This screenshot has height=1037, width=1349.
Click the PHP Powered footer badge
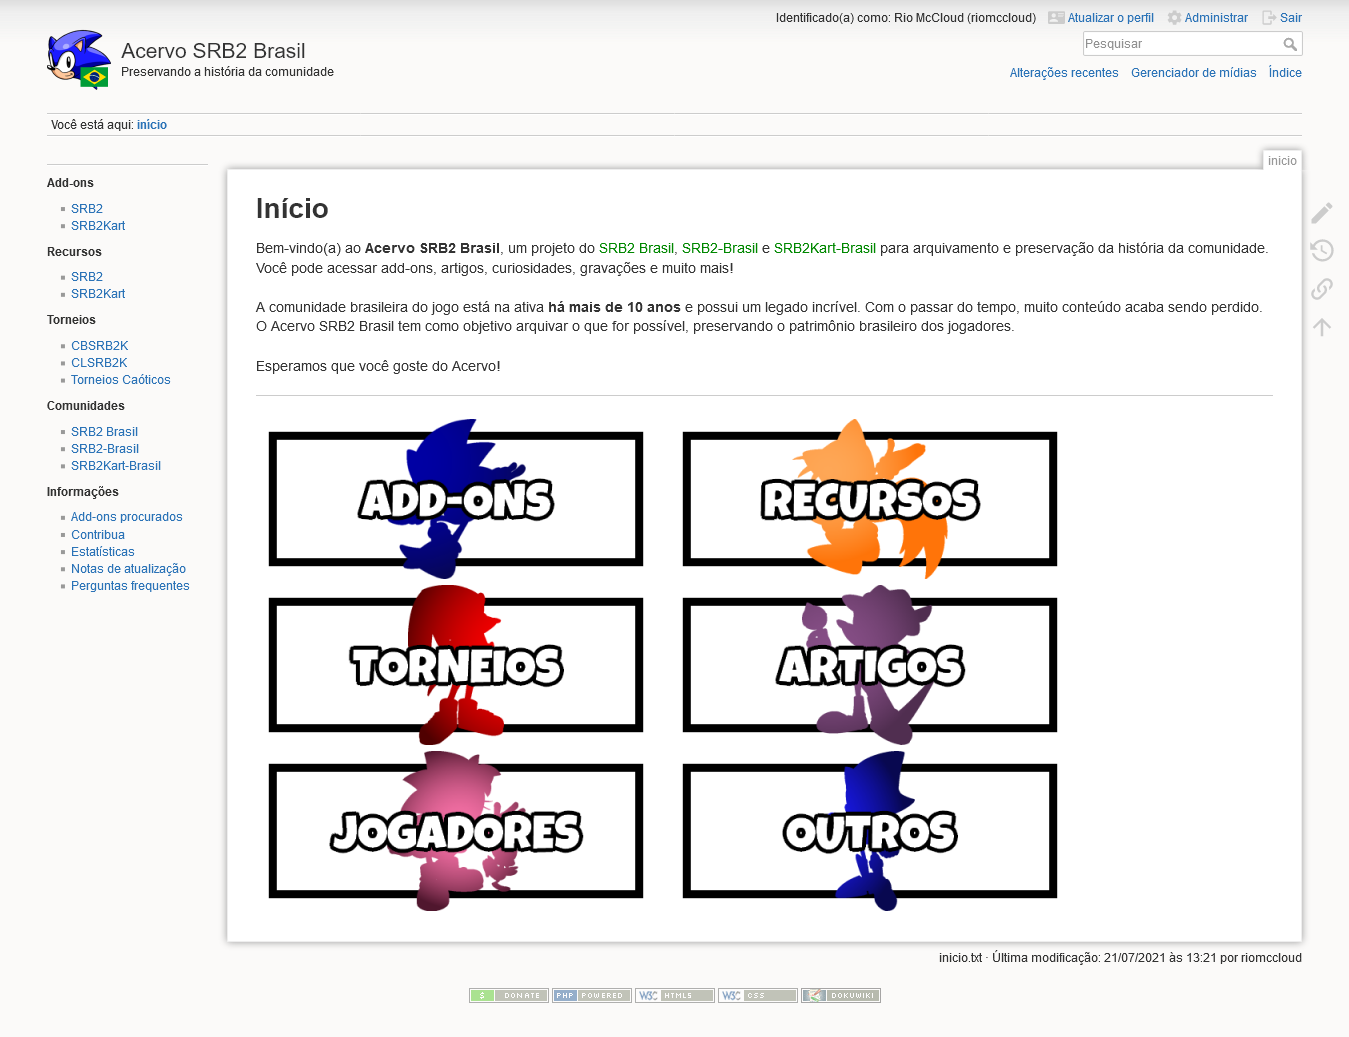pyautogui.click(x=592, y=995)
